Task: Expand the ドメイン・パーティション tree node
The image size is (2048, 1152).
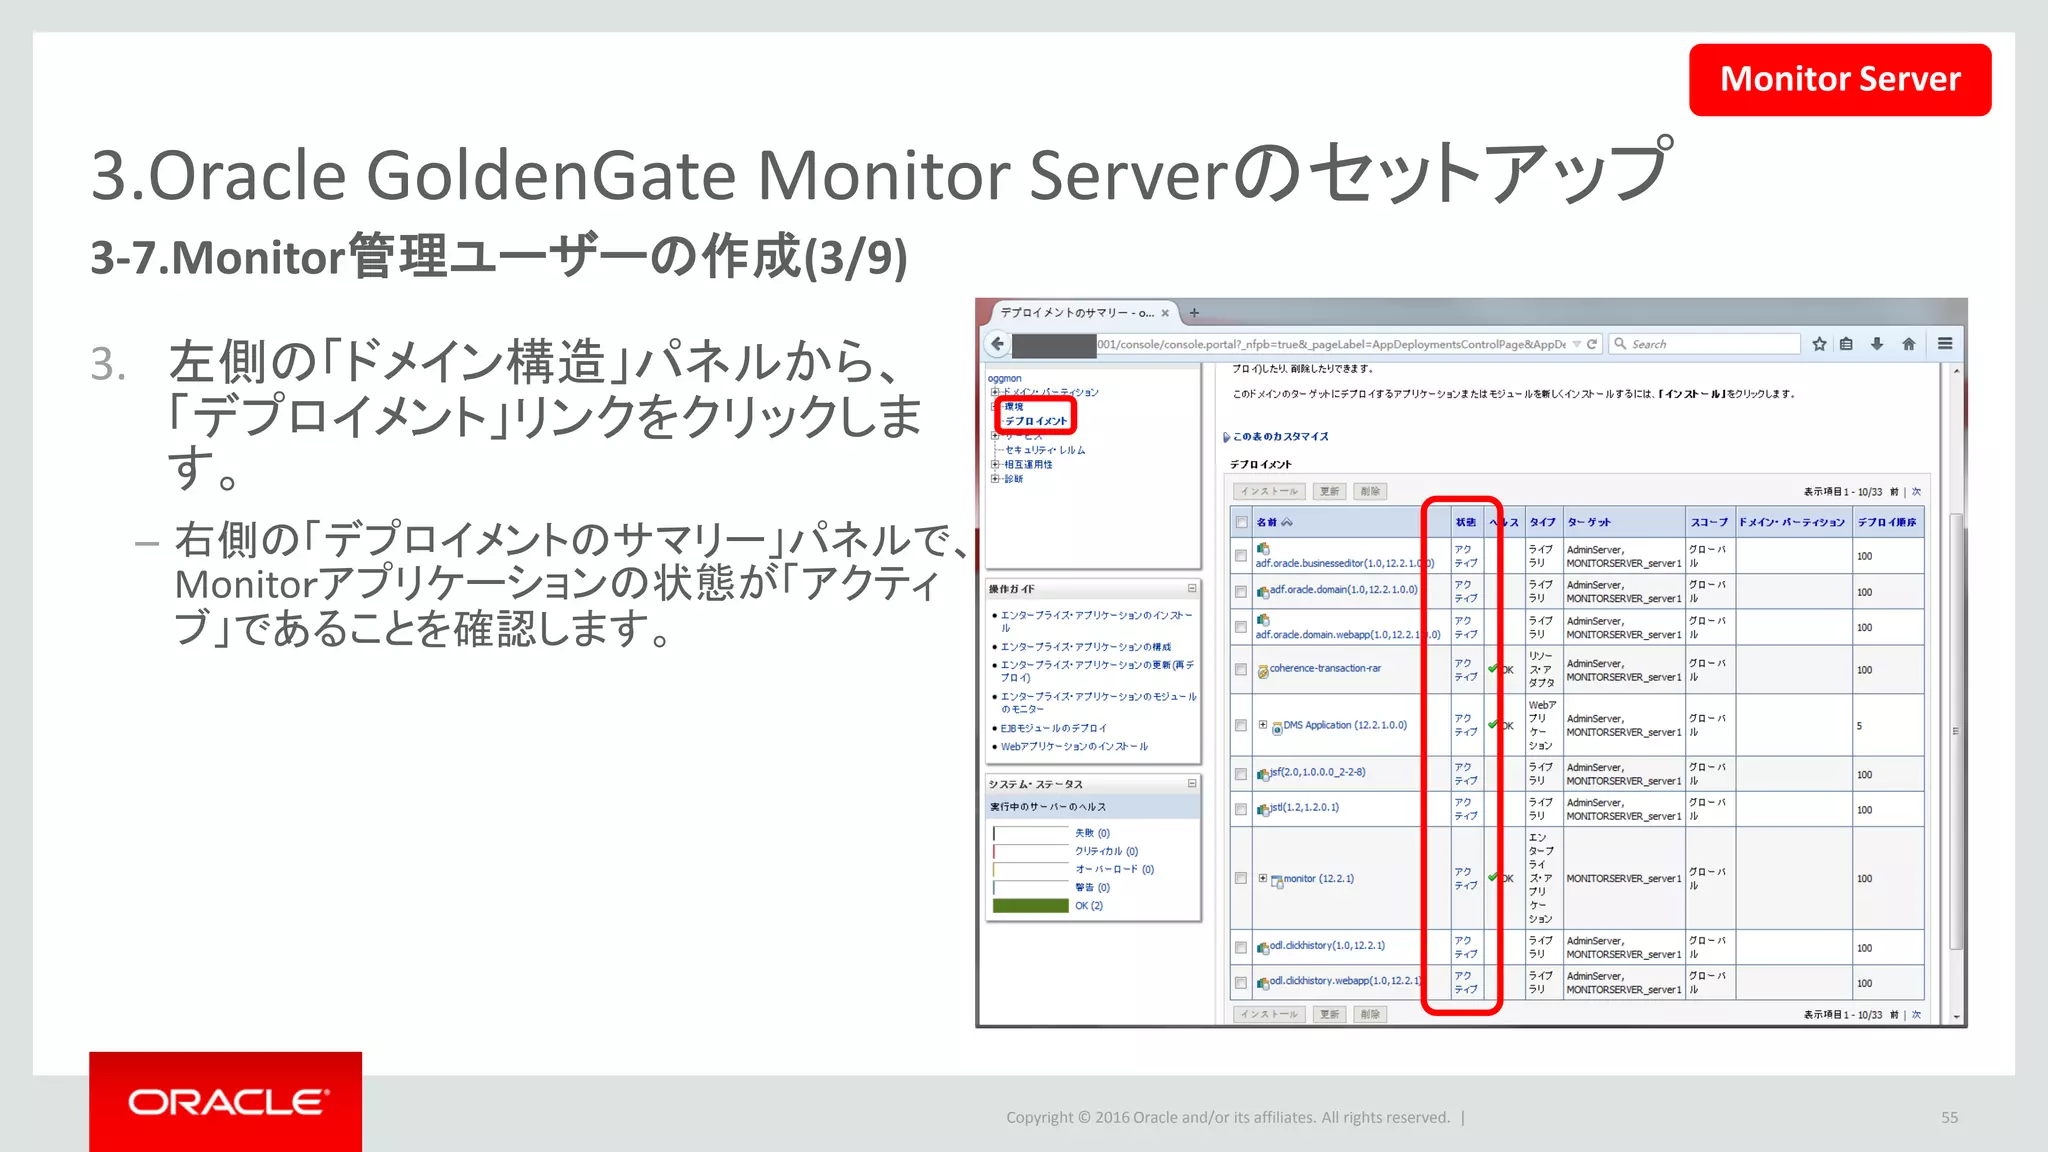Action: pos(995,392)
